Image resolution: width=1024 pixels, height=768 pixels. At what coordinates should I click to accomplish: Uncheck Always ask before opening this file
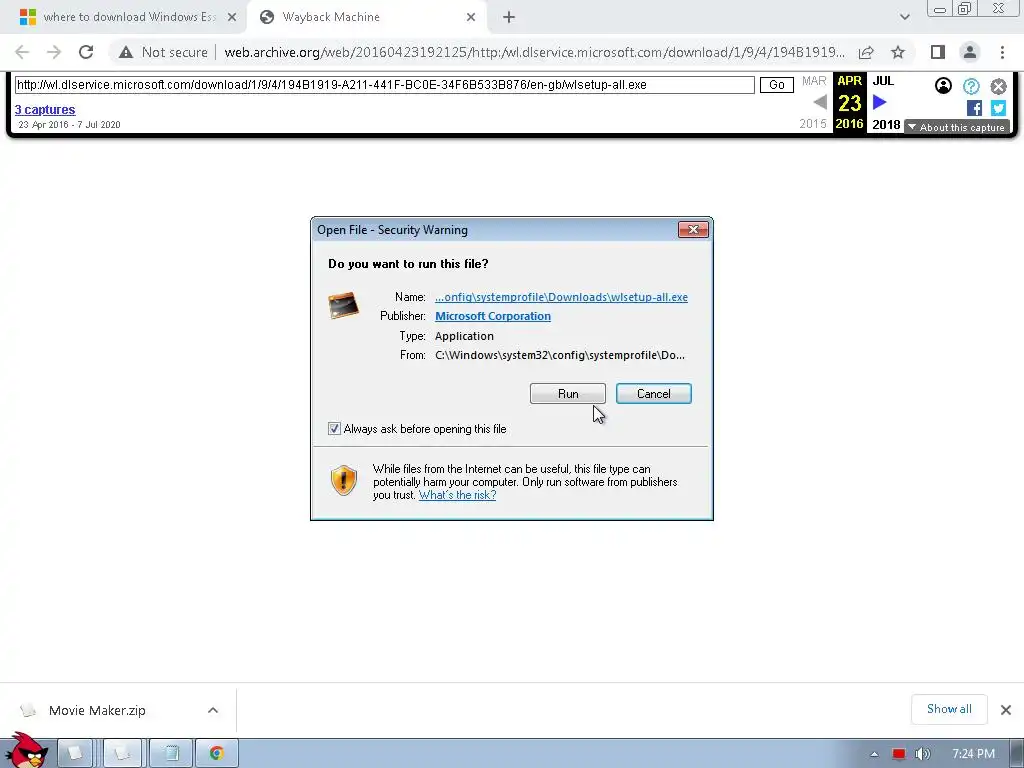pyautogui.click(x=334, y=429)
